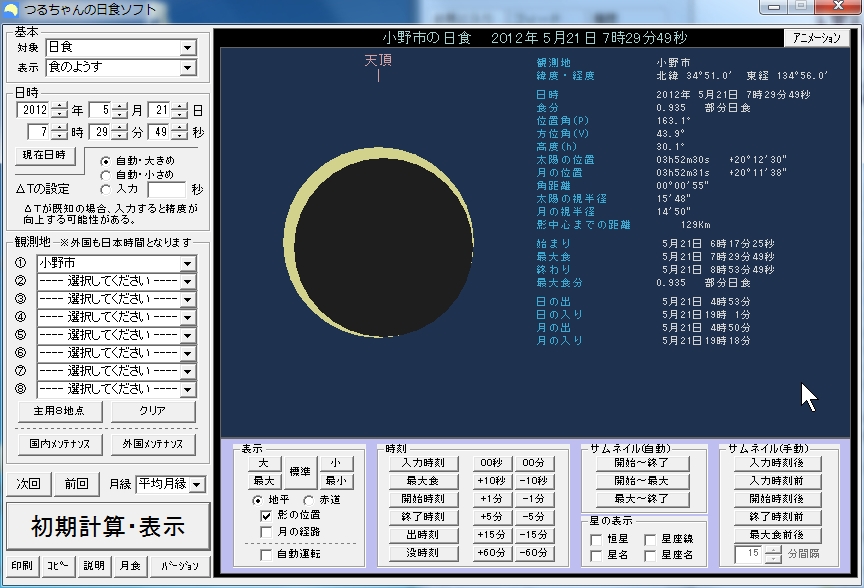Viewport: 864px width, 588px height.
Task: Click the 初期計算・表示 button
Action: click(108, 526)
